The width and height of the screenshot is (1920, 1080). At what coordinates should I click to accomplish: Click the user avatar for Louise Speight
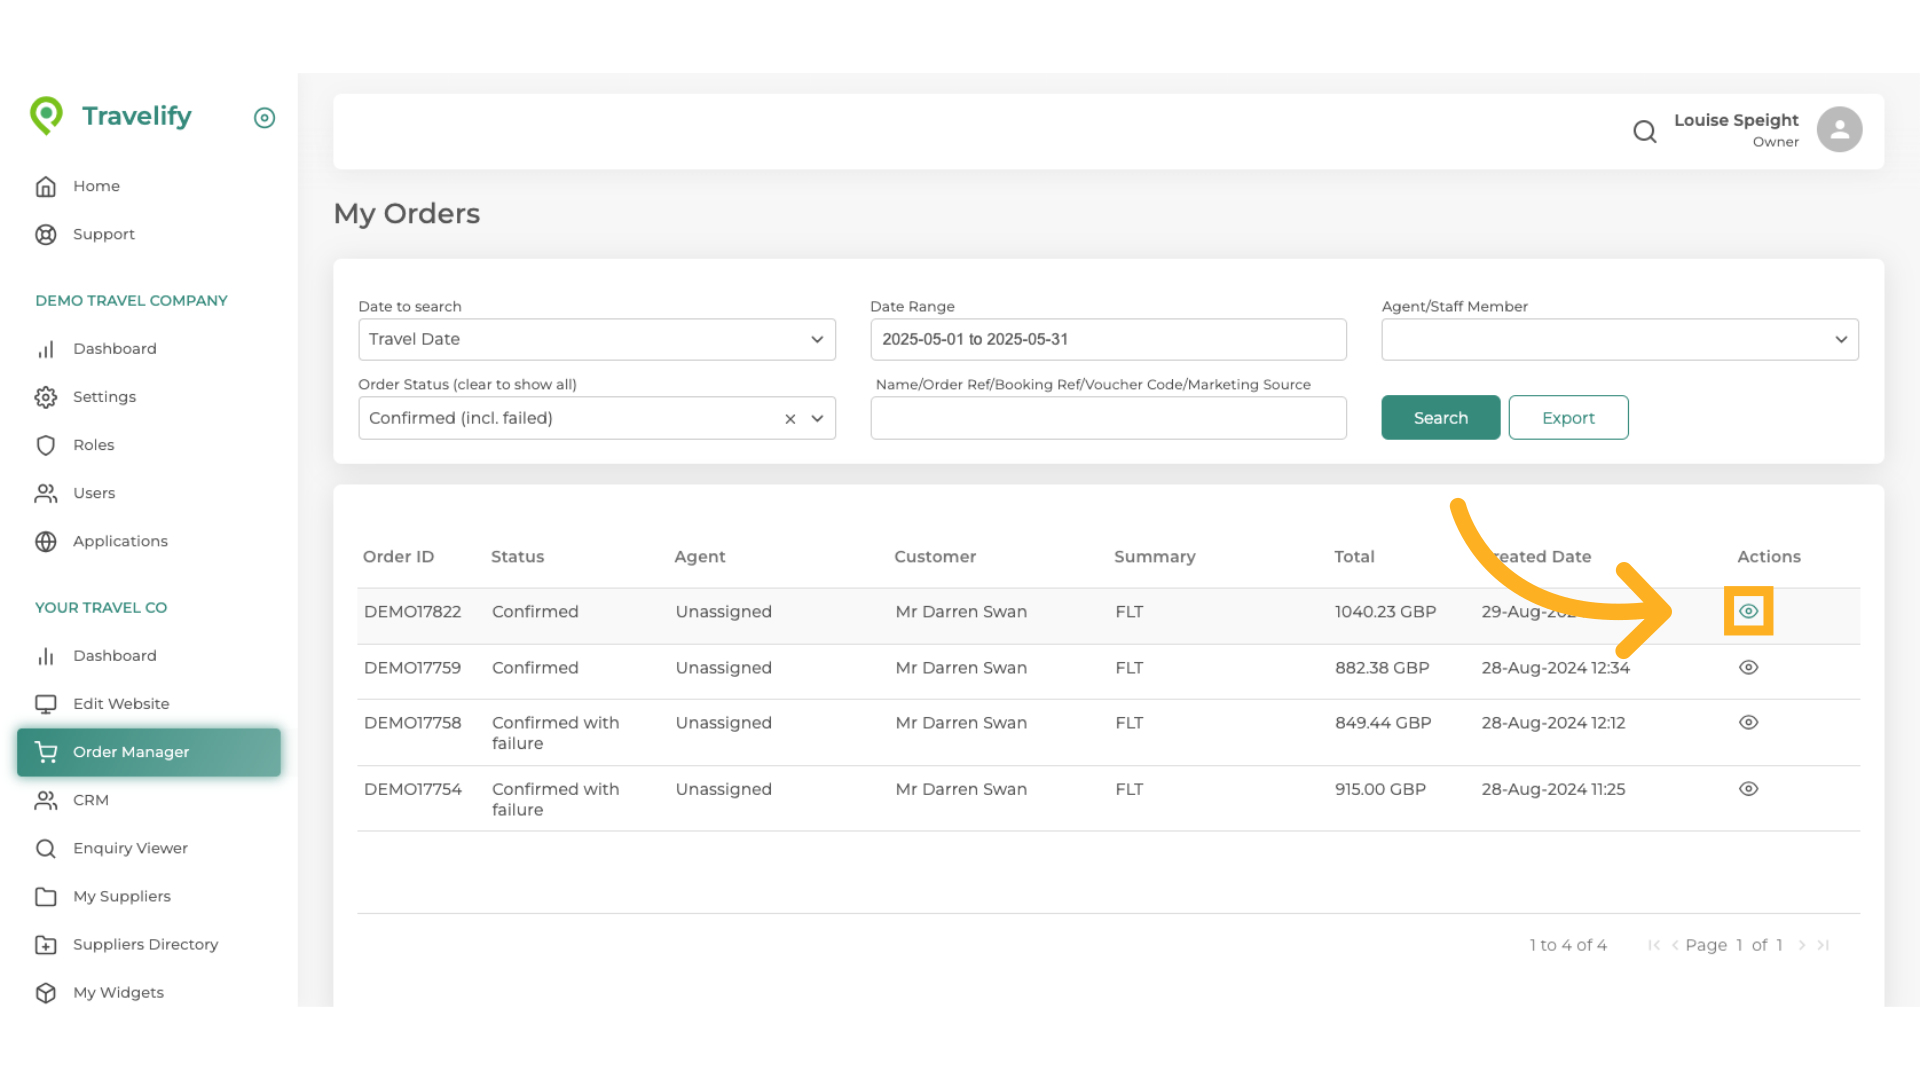(x=1840, y=129)
